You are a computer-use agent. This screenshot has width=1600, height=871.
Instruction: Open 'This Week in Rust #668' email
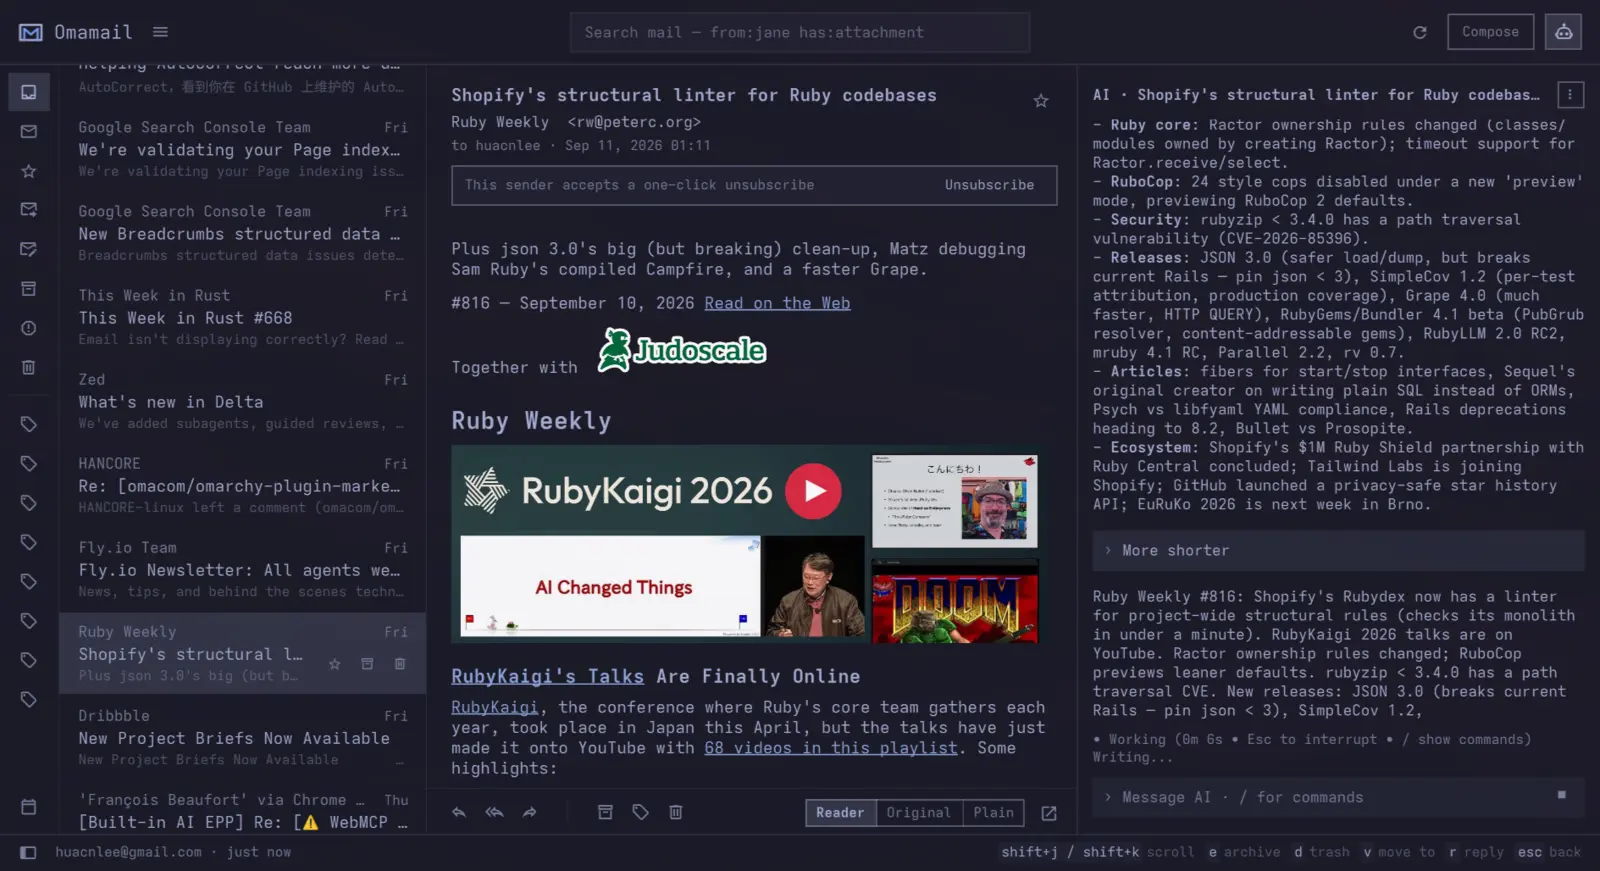(243, 317)
